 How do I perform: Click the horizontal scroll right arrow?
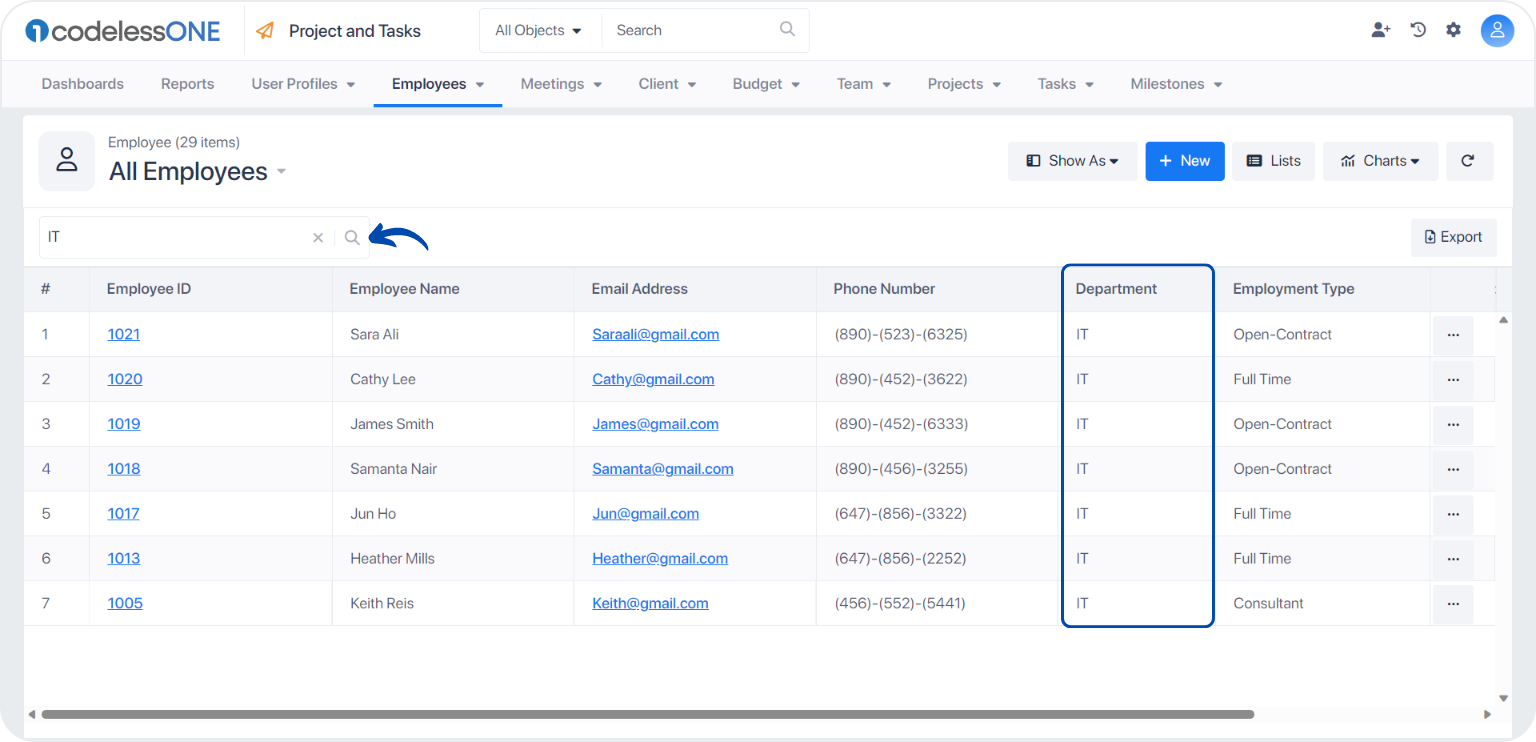click(1488, 714)
